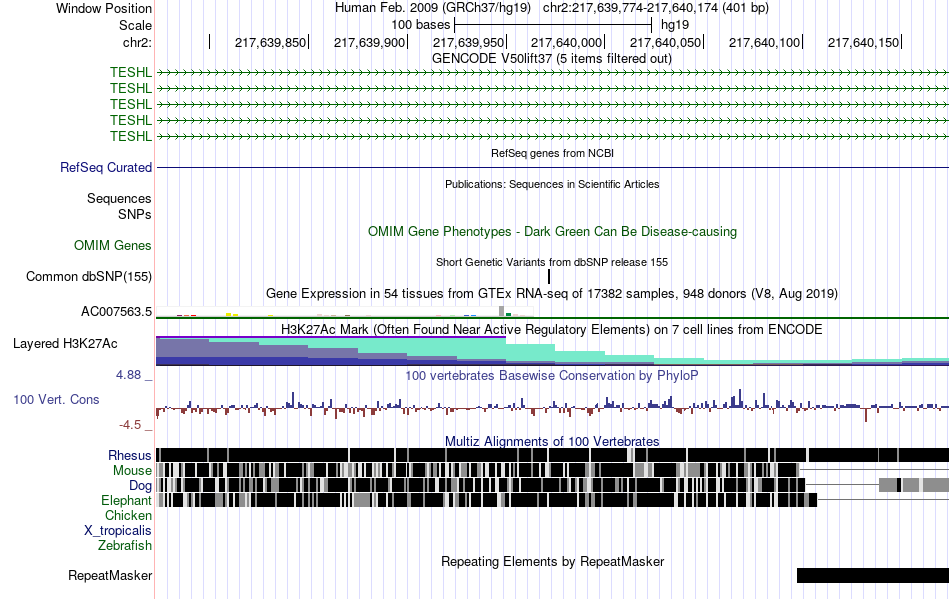Select the Chicken alignment row label
Image resolution: width=950 pixels, height=599 pixels.
pyautogui.click(x=128, y=515)
